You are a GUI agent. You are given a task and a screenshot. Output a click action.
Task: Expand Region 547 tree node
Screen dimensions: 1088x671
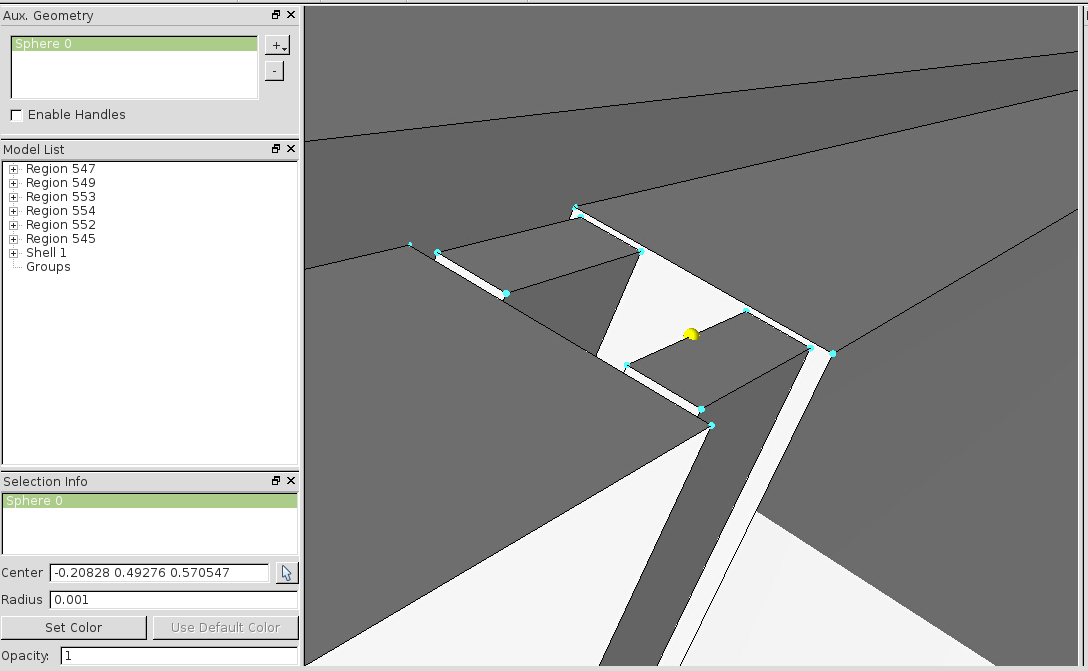point(13,169)
